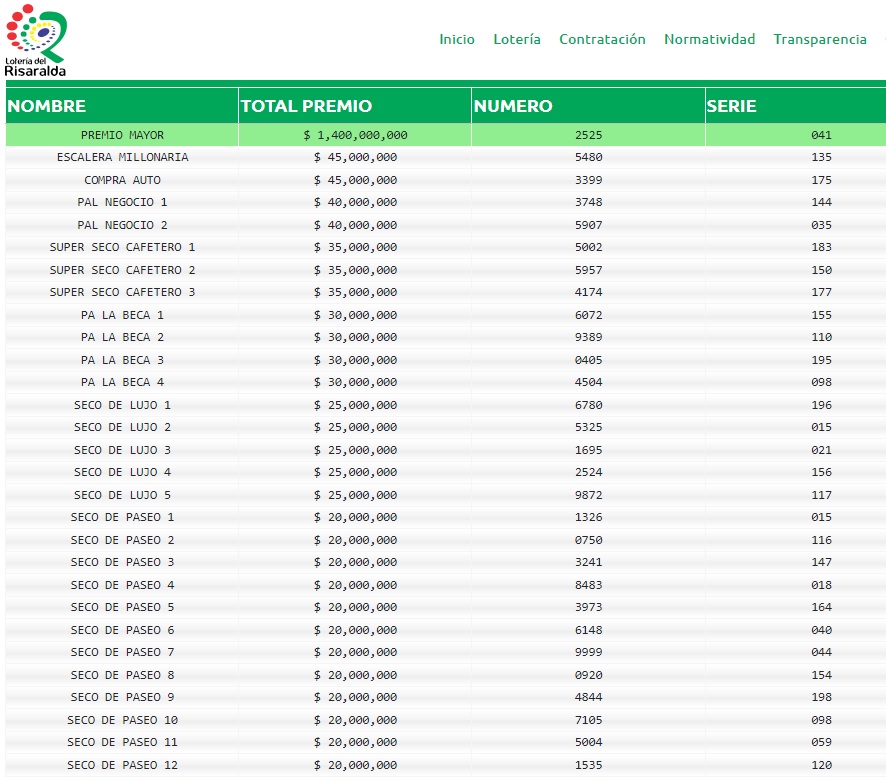The height and width of the screenshot is (781, 886).
Task: Click the PAL NEGOCIO 2 prize amount
Action: pyautogui.click(x=355, y=225)
